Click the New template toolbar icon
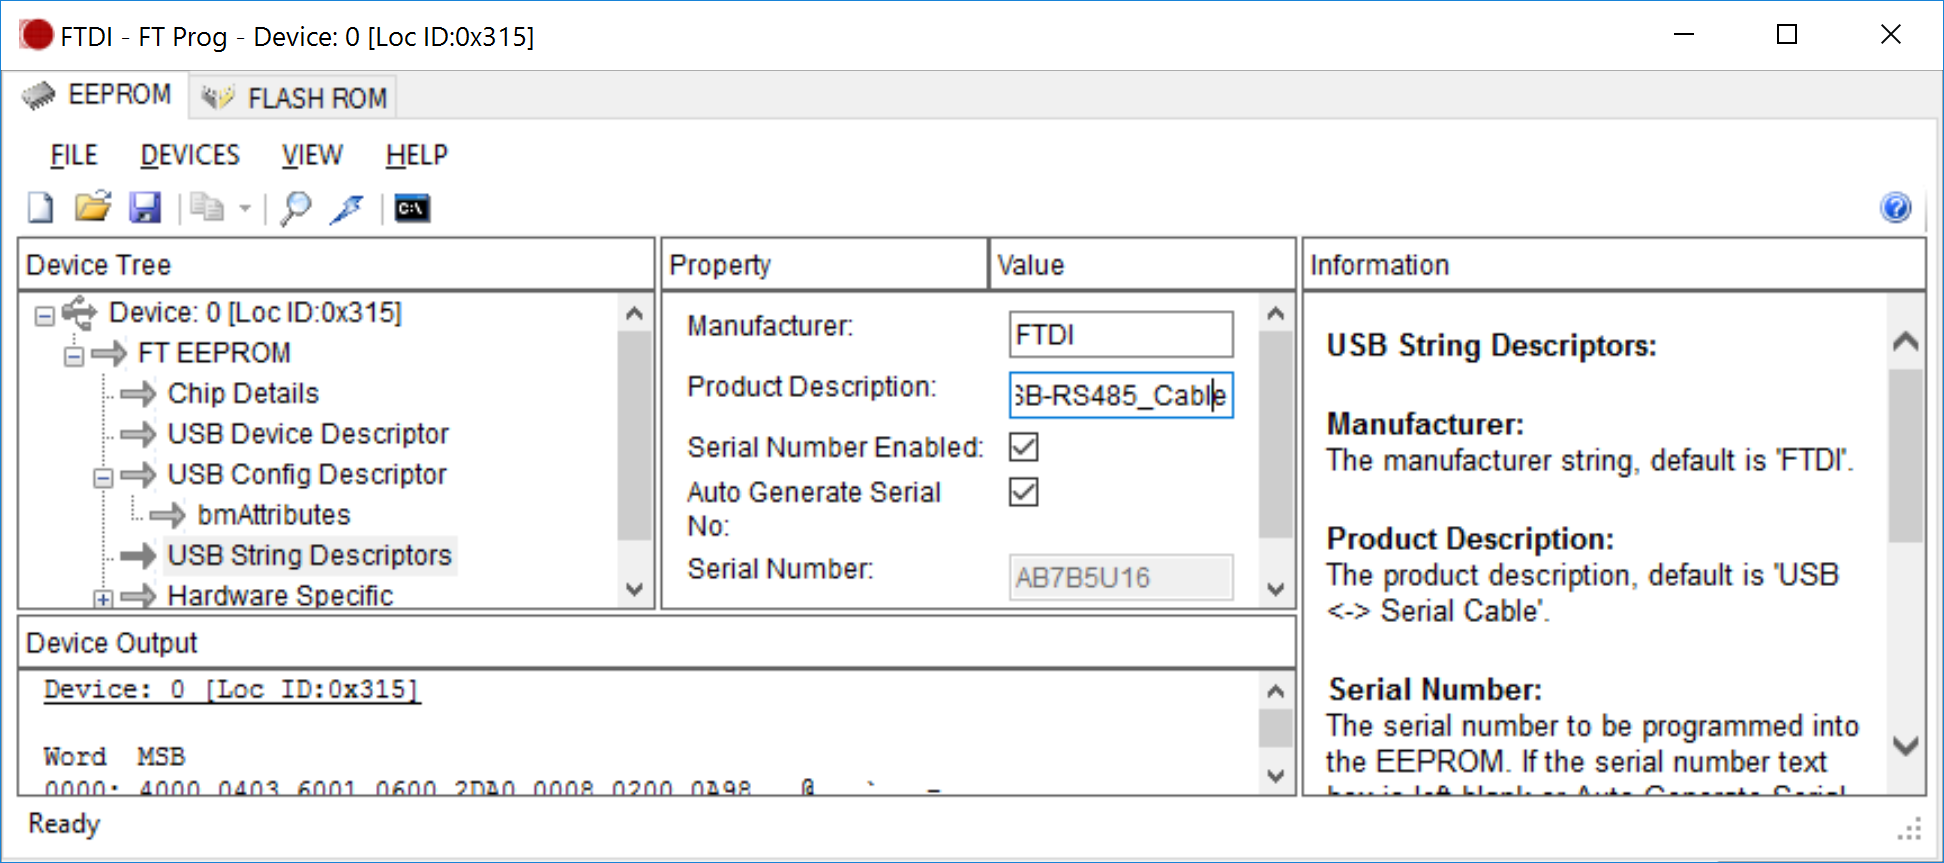This screenshot has height=863, width=1944. tap(41, 208)
